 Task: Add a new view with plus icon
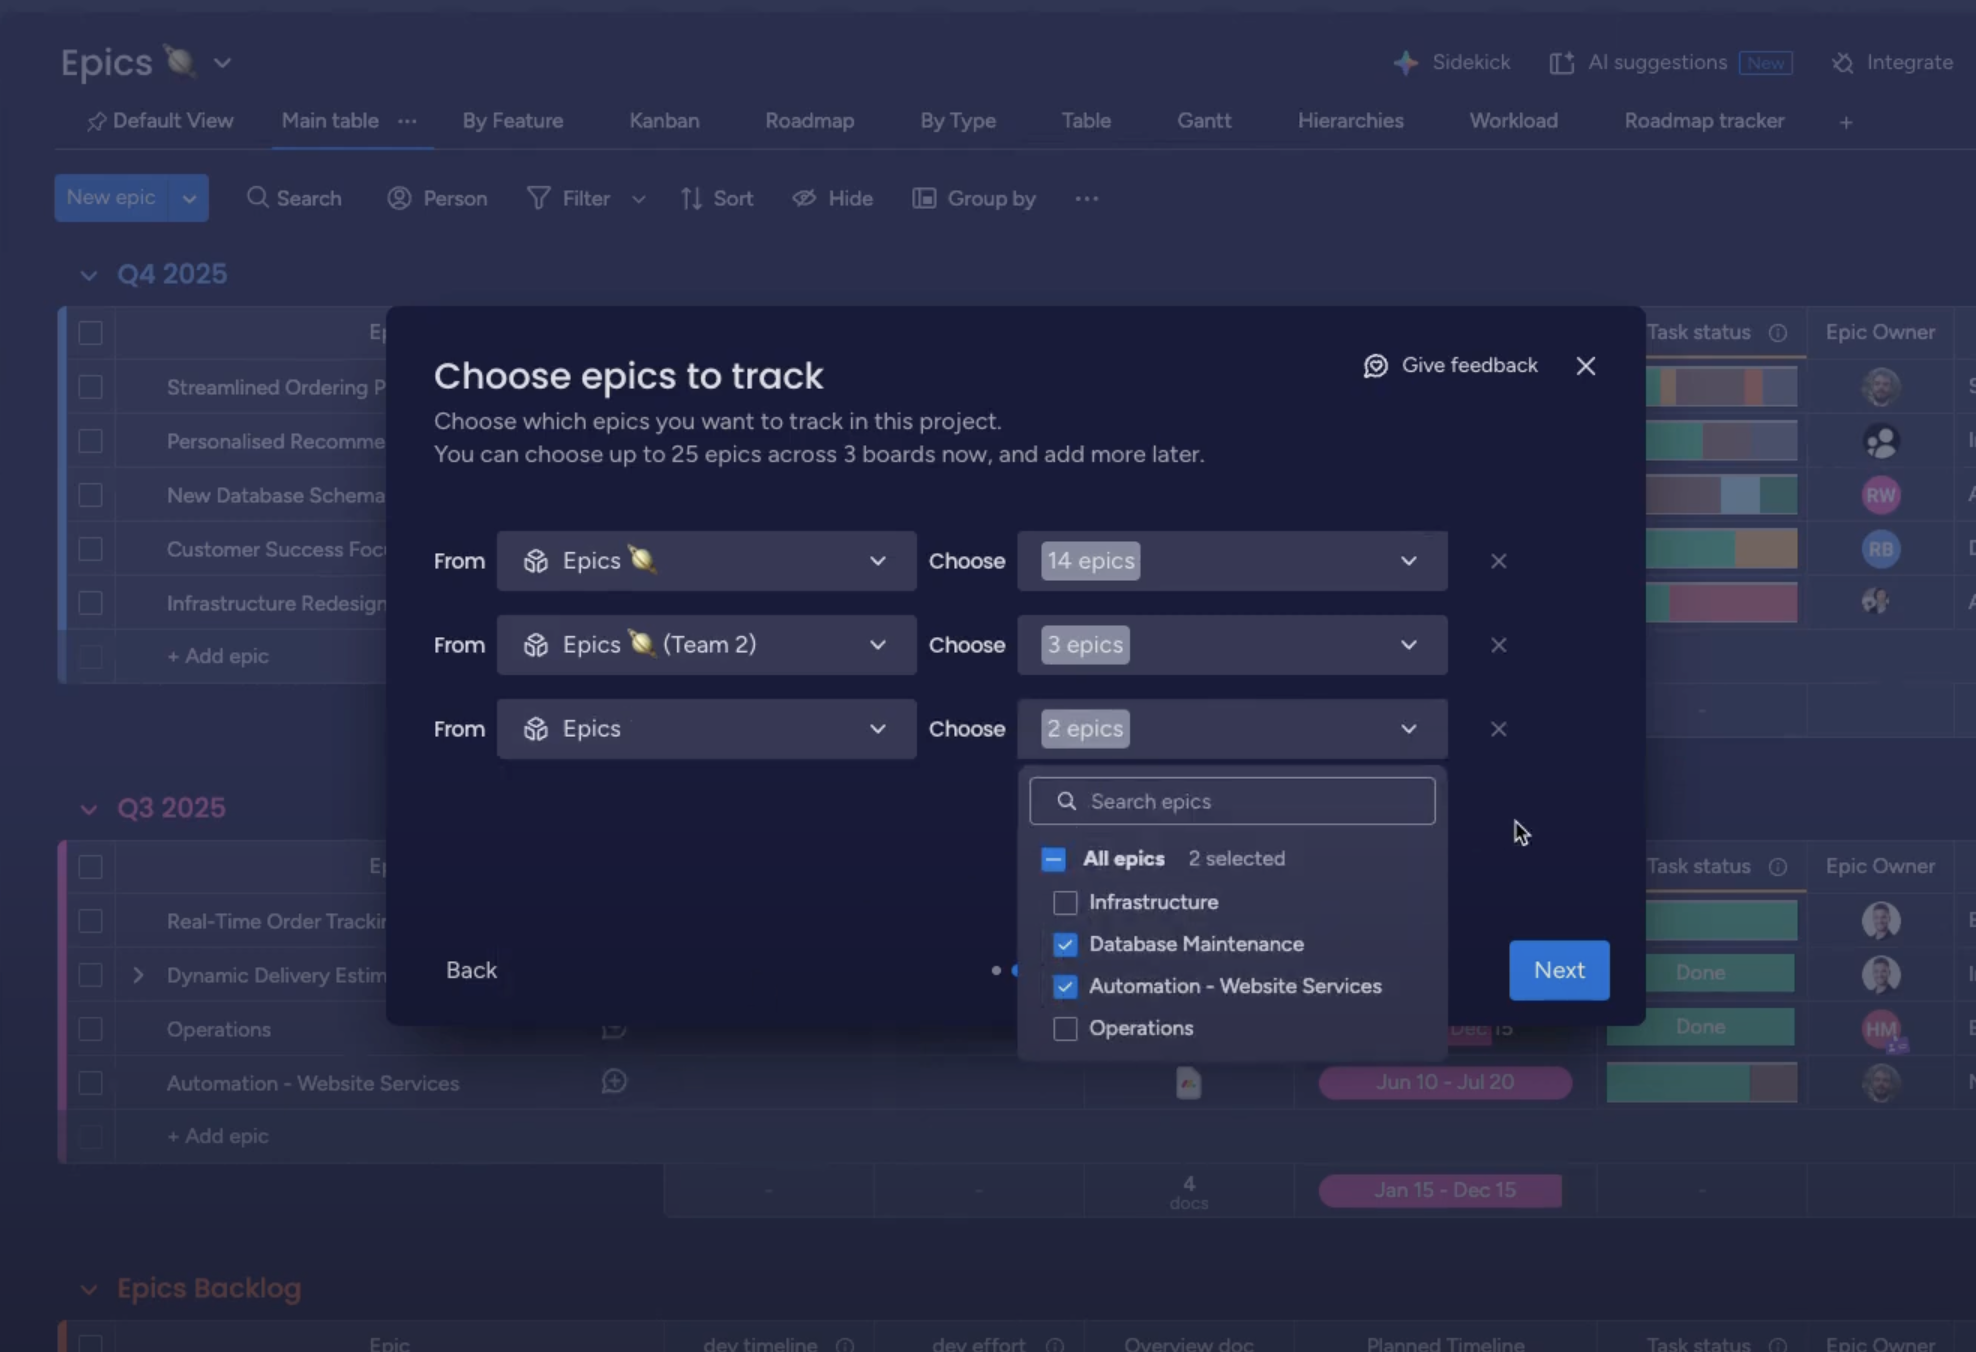[x=1846, y=122]
